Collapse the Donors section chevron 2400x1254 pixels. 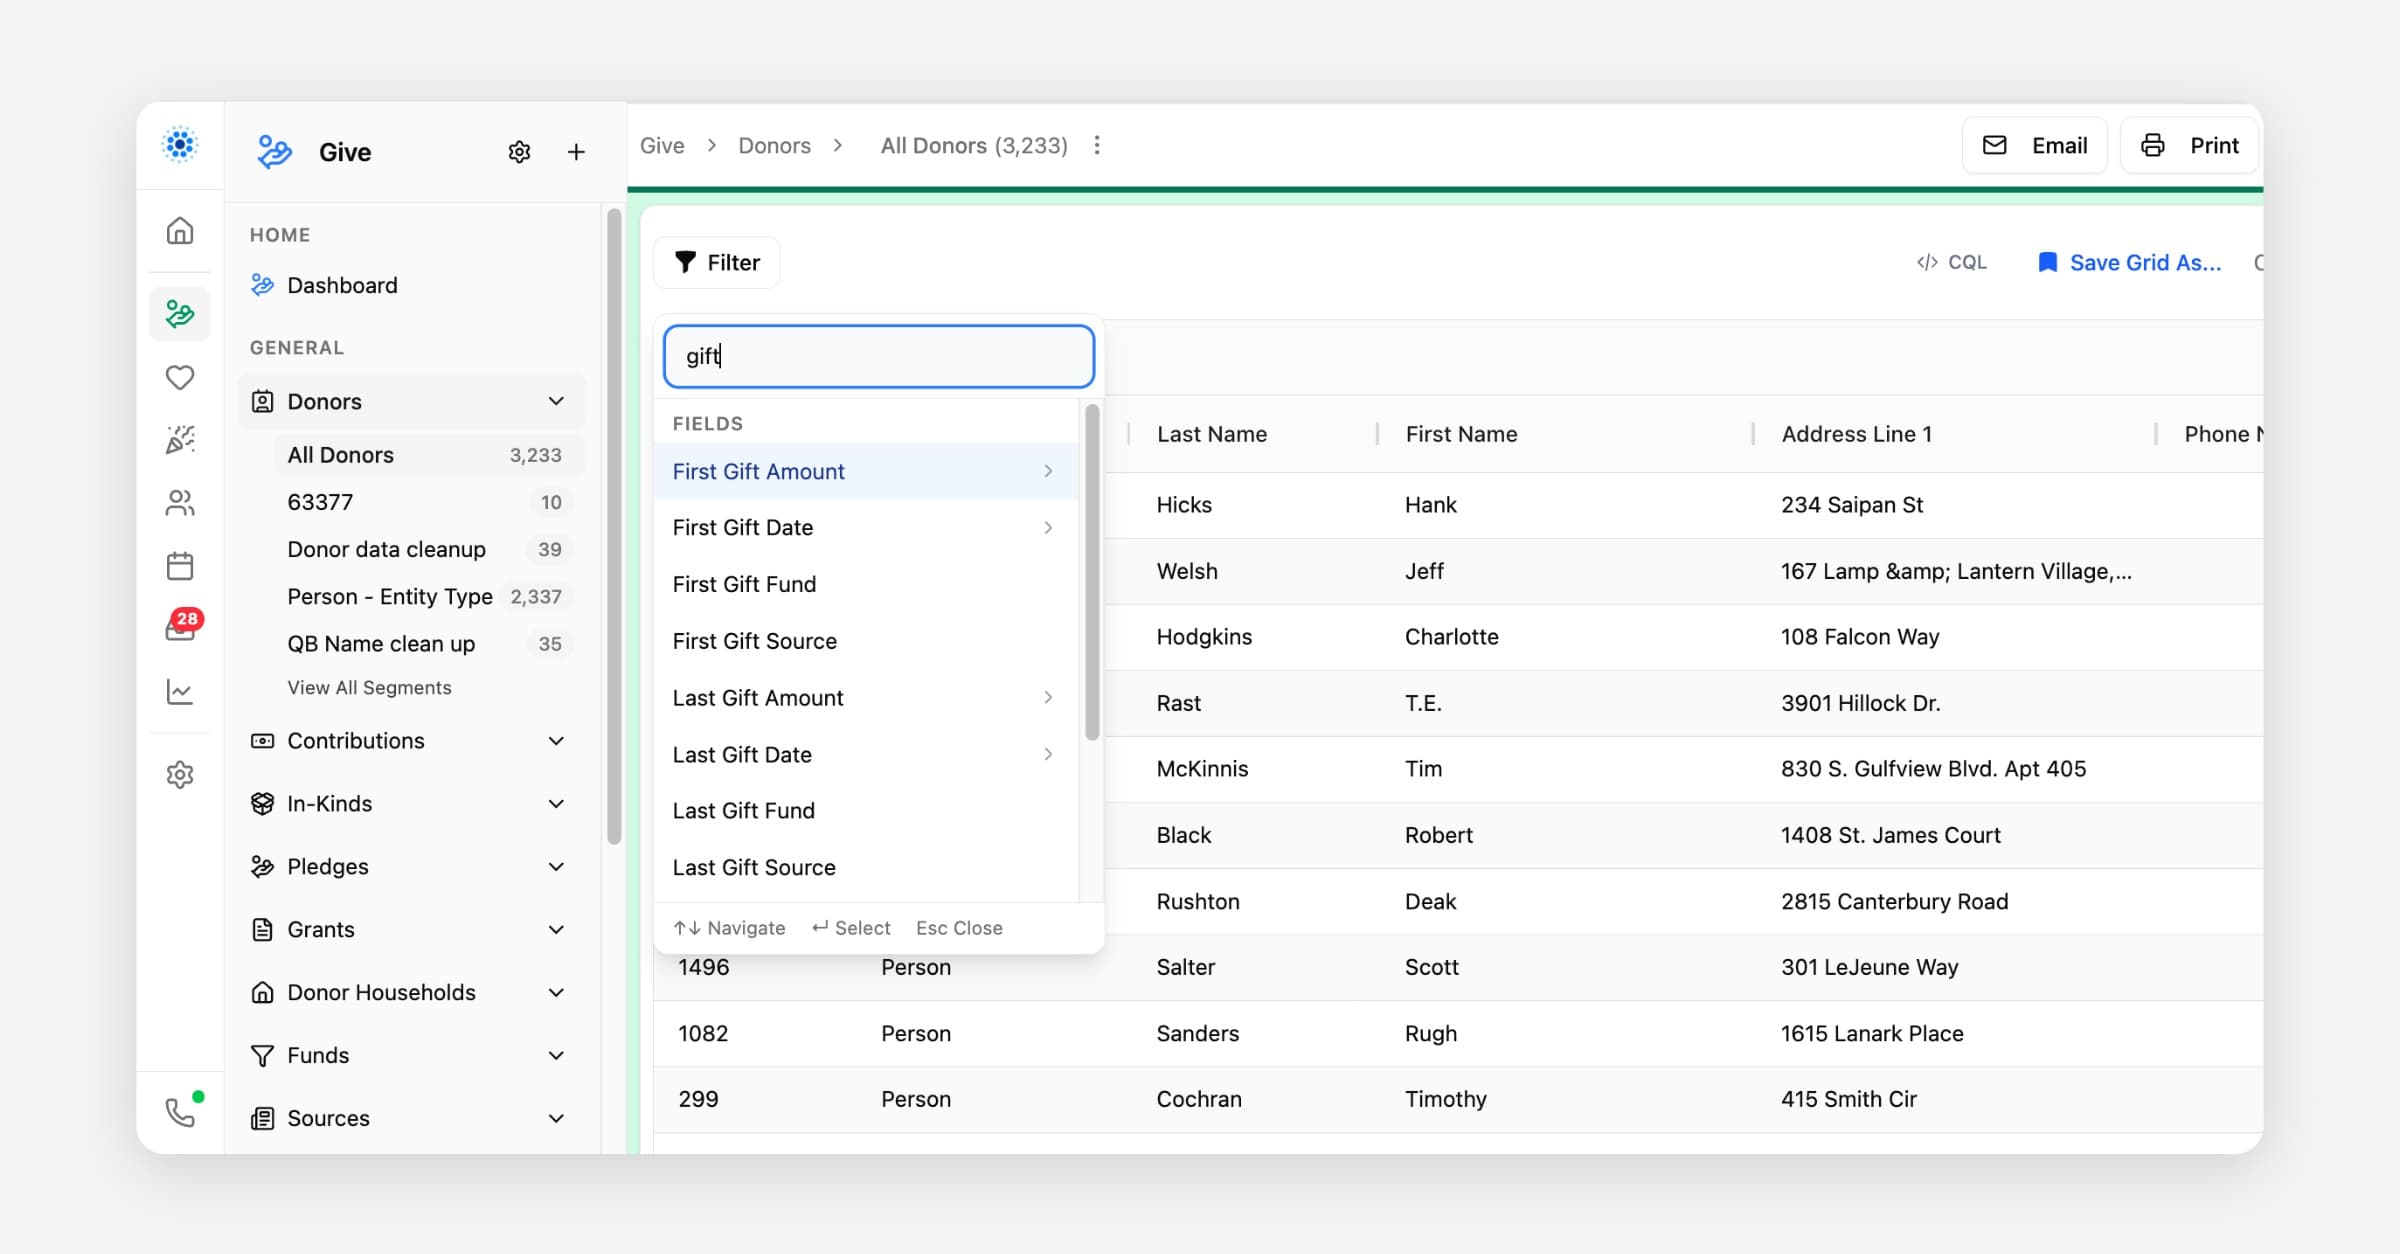pyautogui.click(x=556, y=401)
